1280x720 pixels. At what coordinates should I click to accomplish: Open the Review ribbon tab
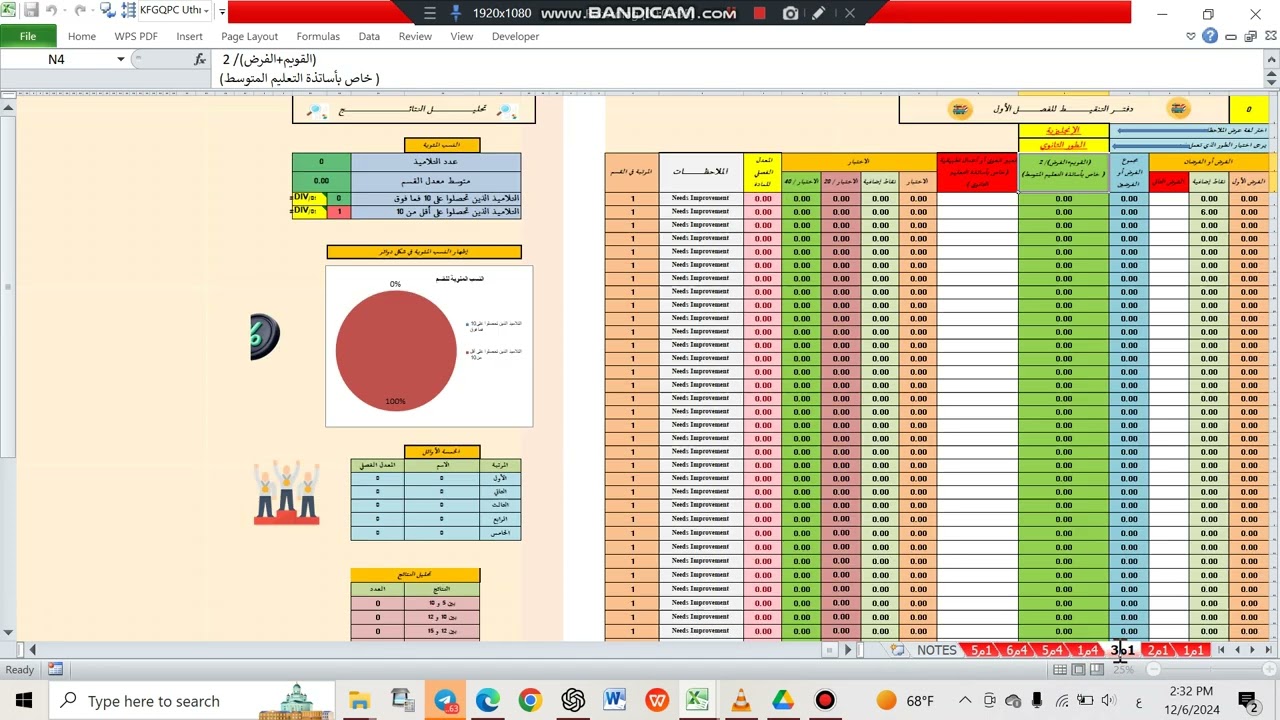415,36
